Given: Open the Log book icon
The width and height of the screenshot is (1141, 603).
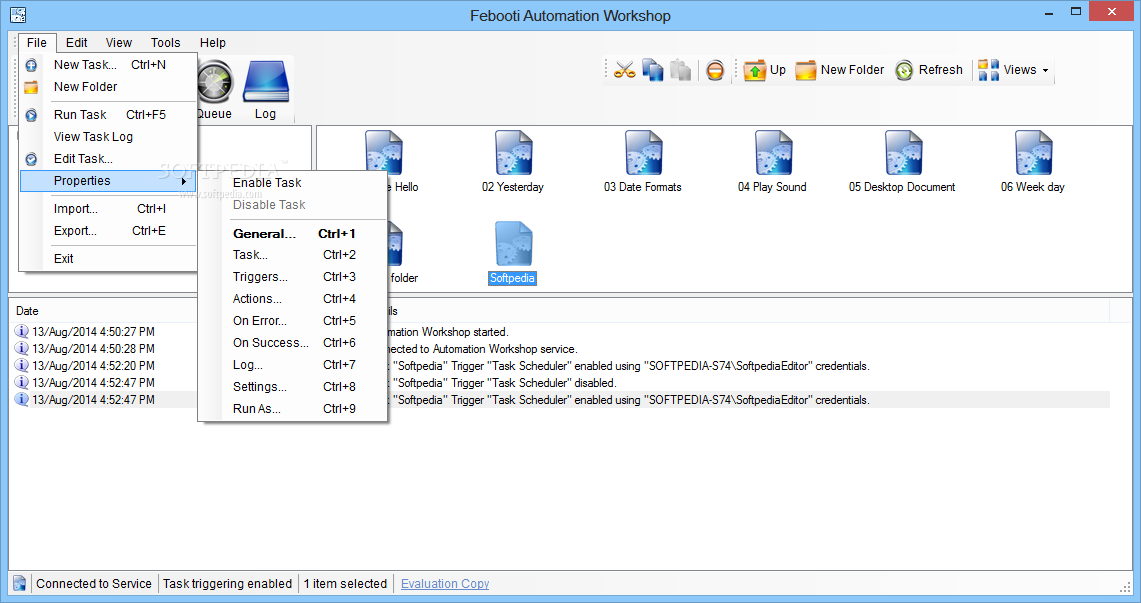Looking at the screenshot, I should pyautogui.click(x=266, y=90).
